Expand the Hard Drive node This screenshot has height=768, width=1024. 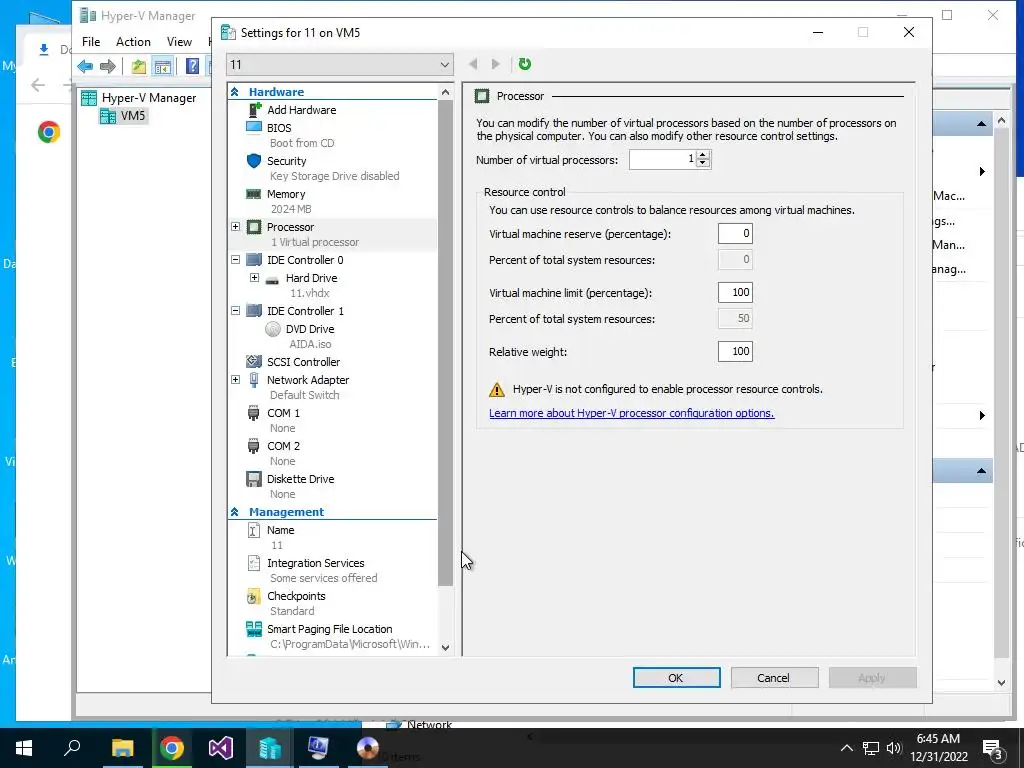255,278
